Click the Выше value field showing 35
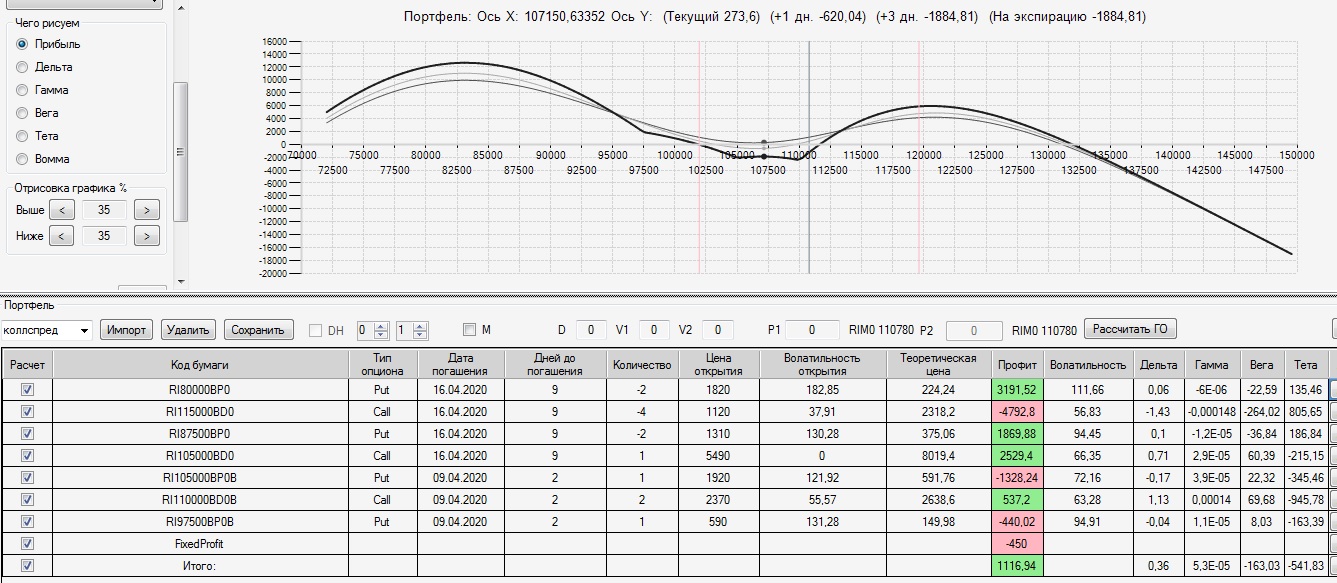This screenshot has height=583, width=1337. pos(104,210)
